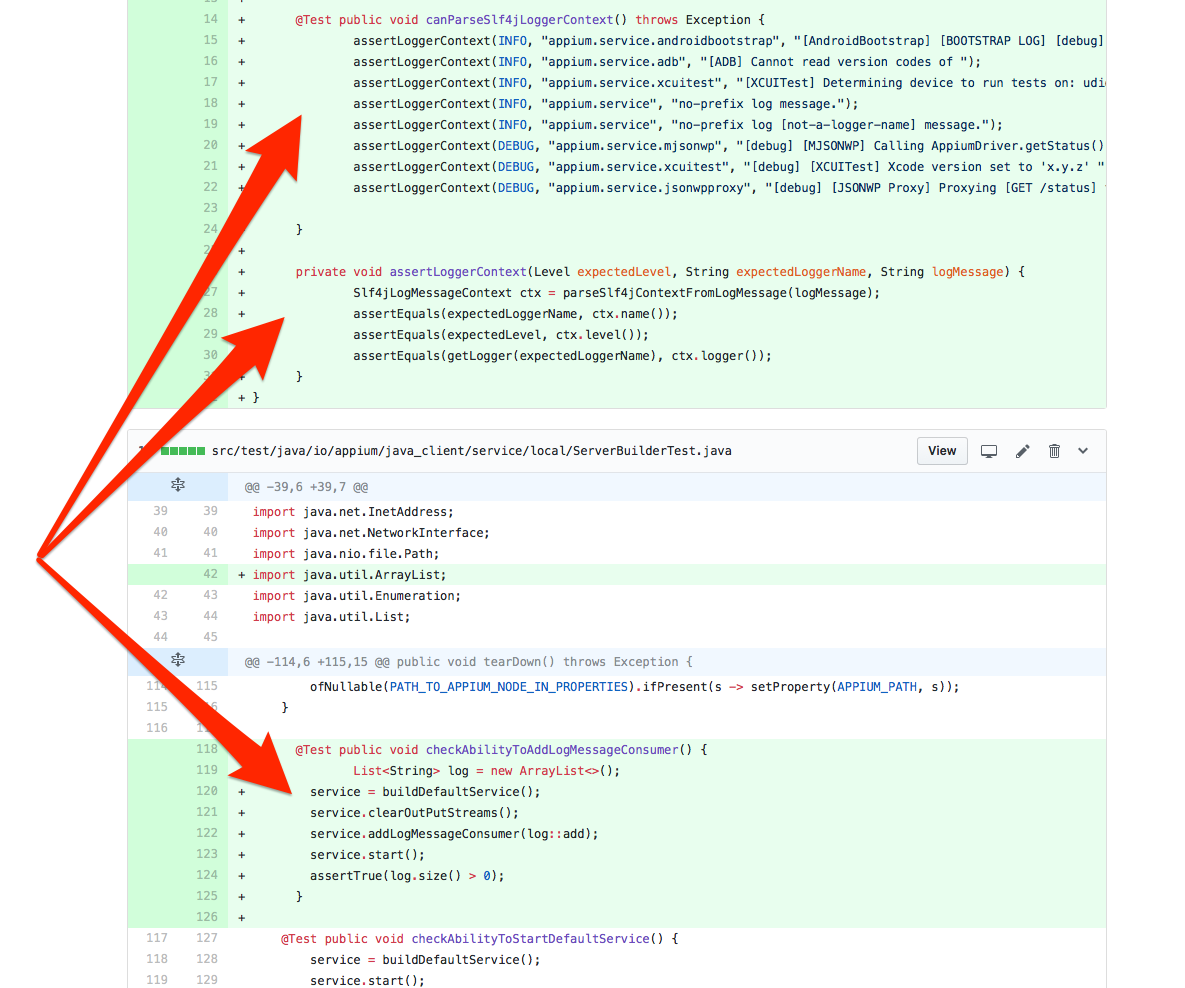Expand hidden lines above the import hunk

click(178, 485)
